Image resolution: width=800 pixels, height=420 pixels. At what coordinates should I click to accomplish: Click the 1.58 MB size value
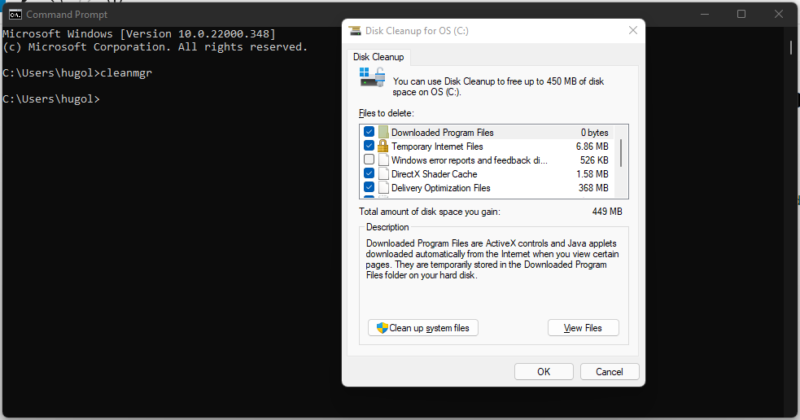coord(592,174)
